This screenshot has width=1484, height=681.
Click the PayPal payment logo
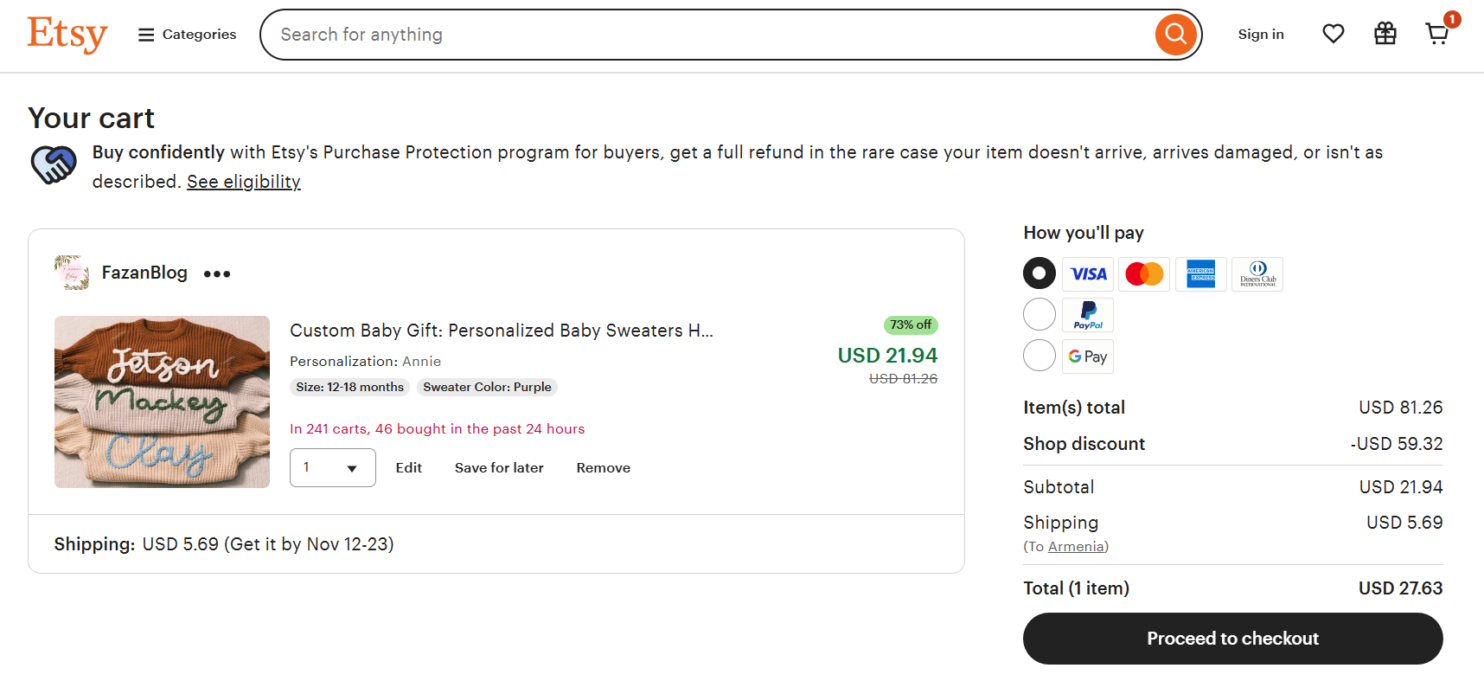pyautogui.click(x=1087, y=314)
